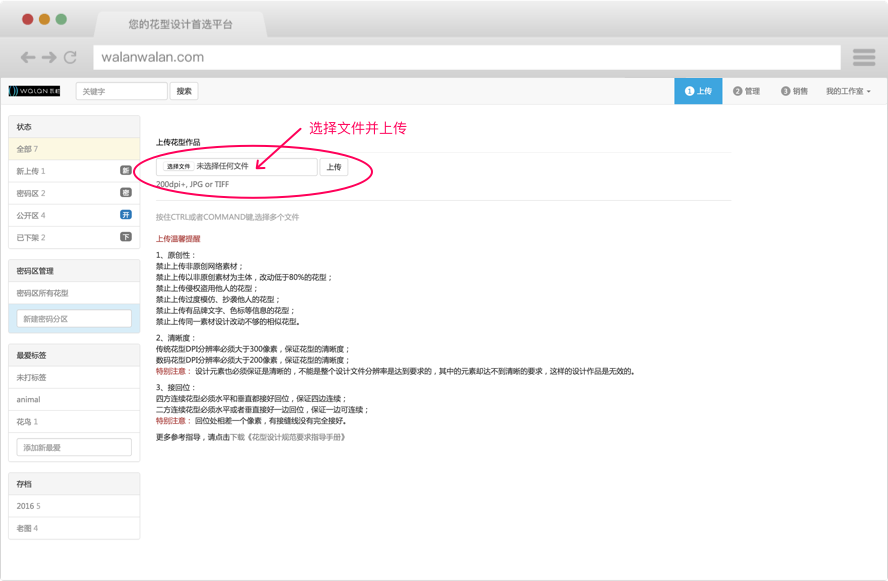Click the 选择文件 file chooser button
Viewport: 888px width, 581px height.
click(178, 167)
